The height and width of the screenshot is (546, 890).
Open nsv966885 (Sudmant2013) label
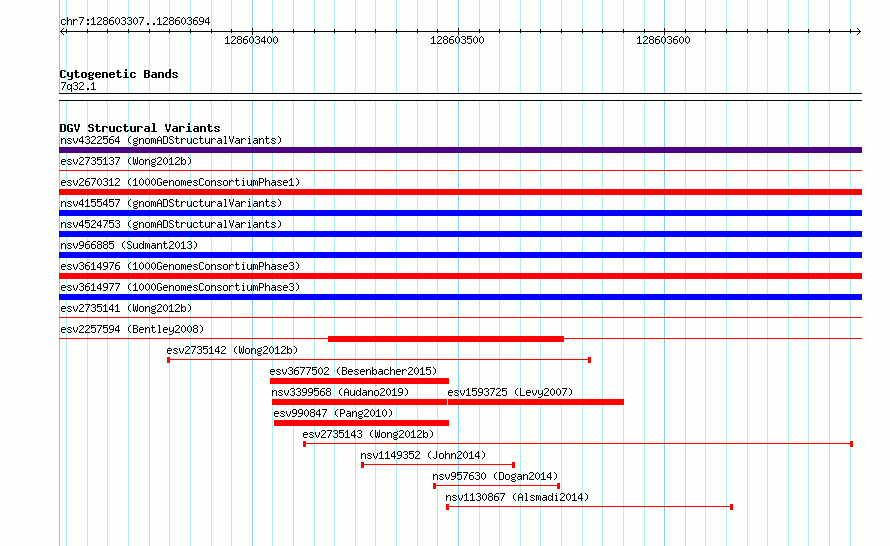[129, 245]
